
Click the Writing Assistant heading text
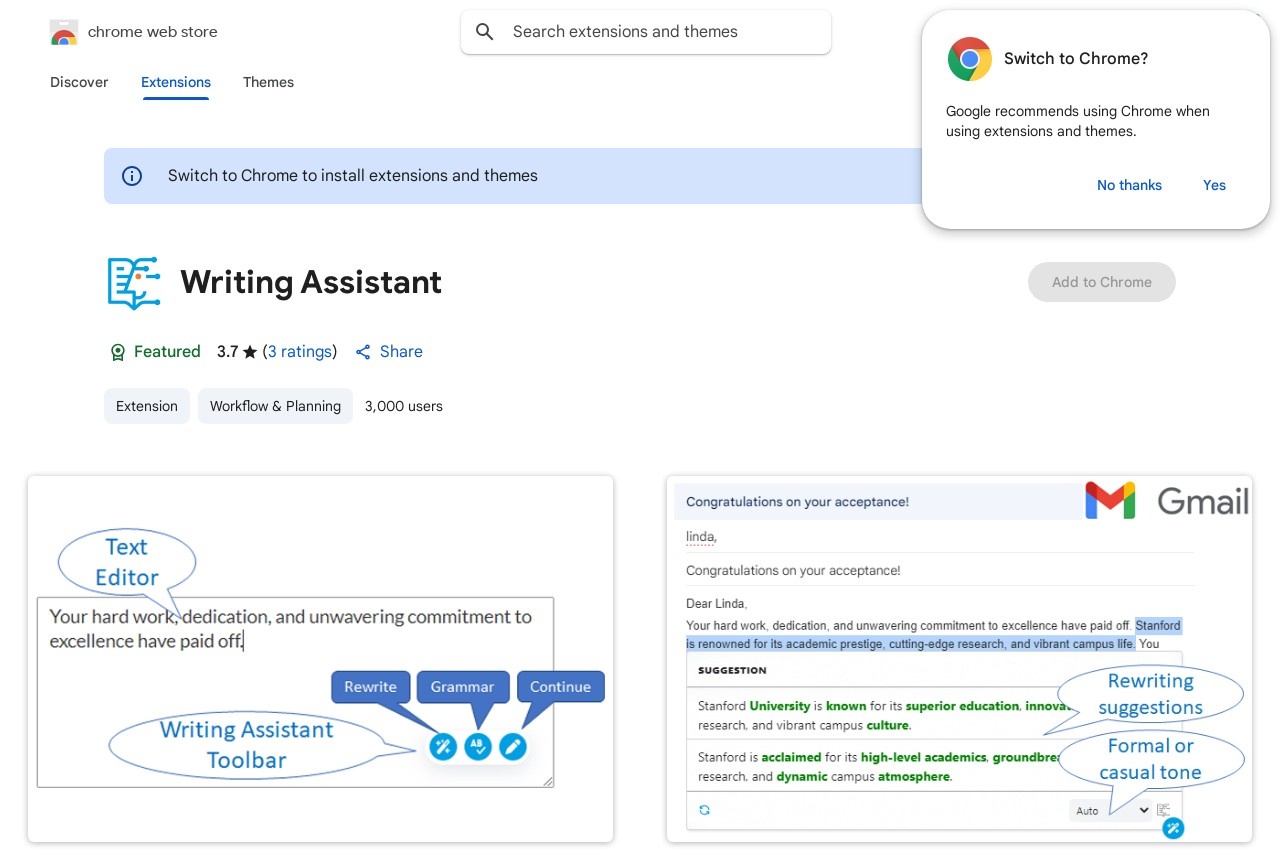pos(311,283)
